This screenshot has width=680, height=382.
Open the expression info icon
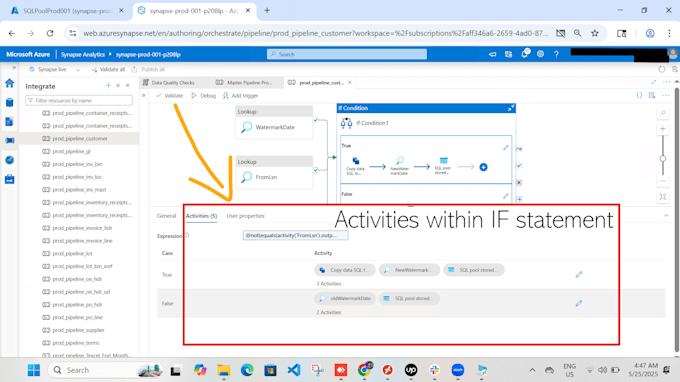coord(186,235)
